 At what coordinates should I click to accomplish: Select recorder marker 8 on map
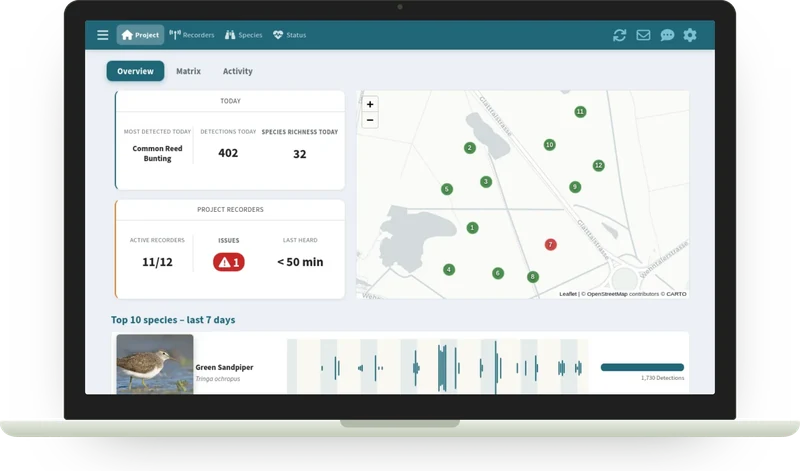click(x=533, y=277)
